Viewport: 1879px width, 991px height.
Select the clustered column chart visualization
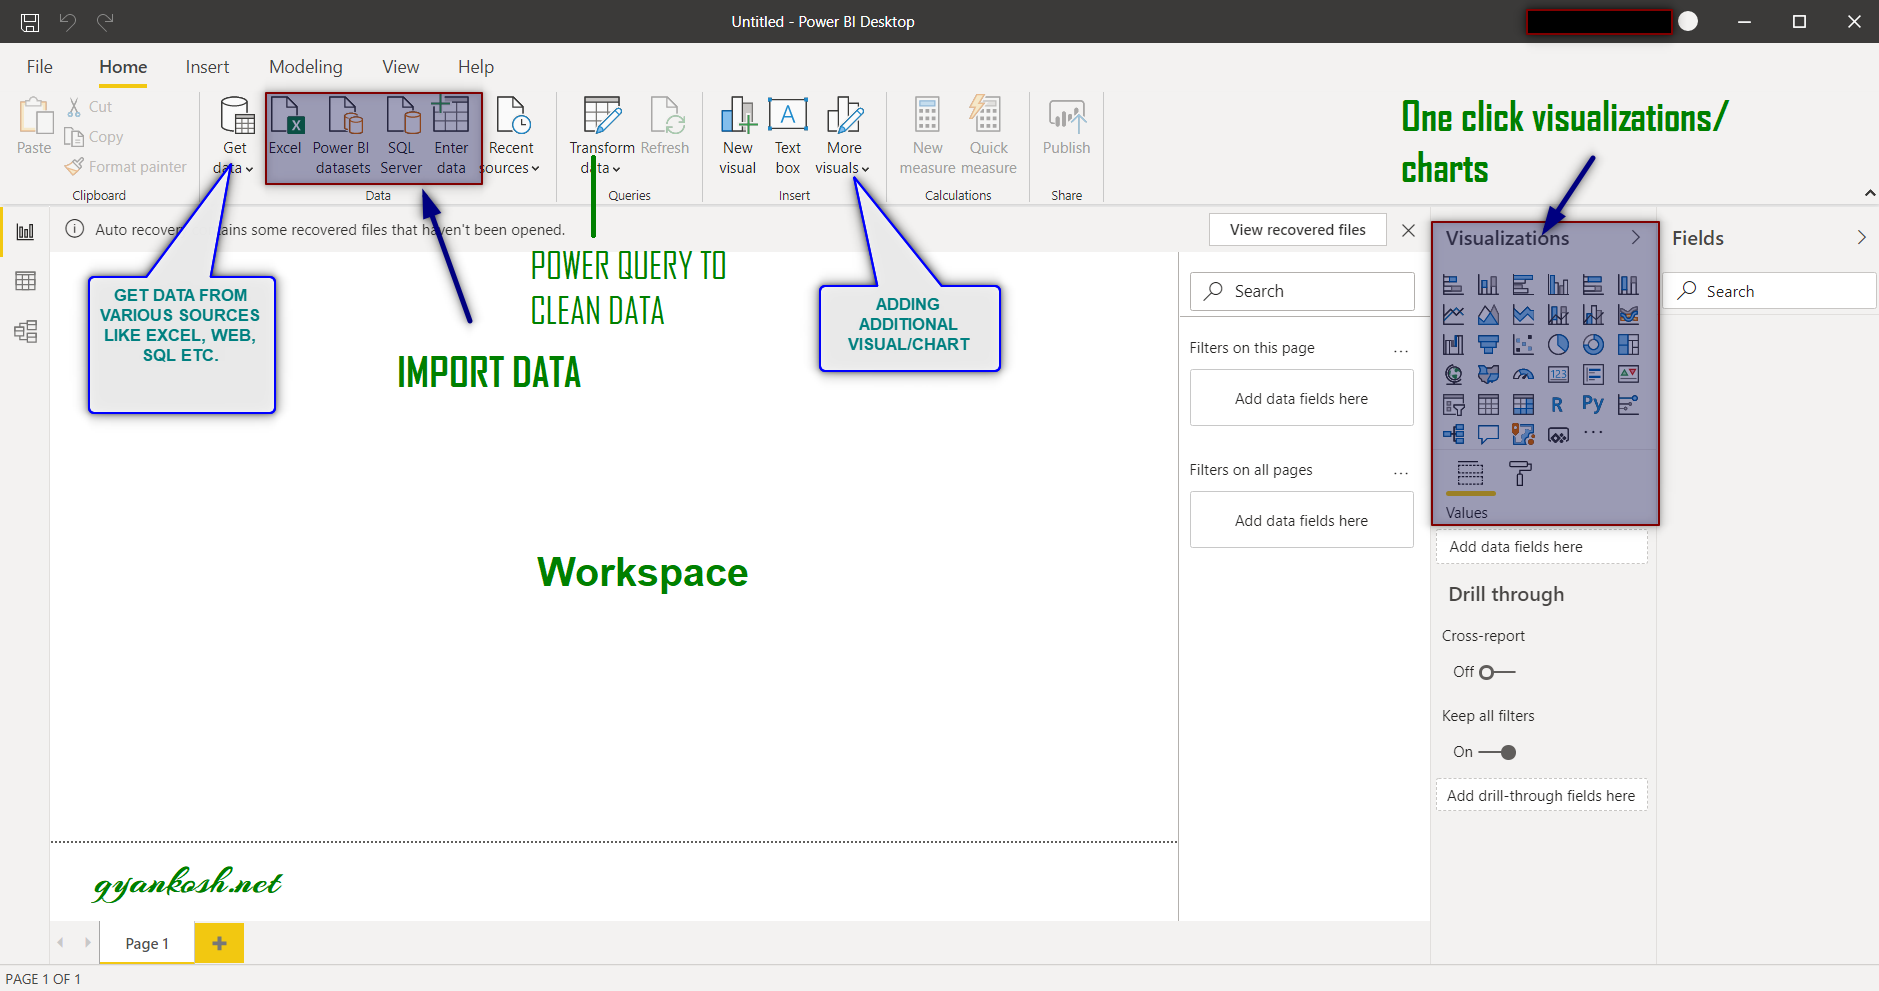(x=1558, y=285)
